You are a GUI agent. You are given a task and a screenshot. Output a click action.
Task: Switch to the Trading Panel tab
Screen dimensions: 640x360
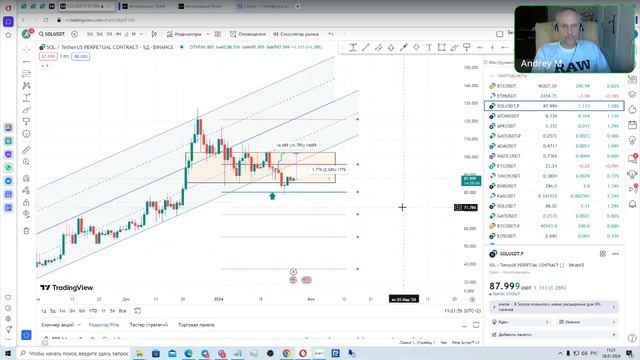(196, 325)
